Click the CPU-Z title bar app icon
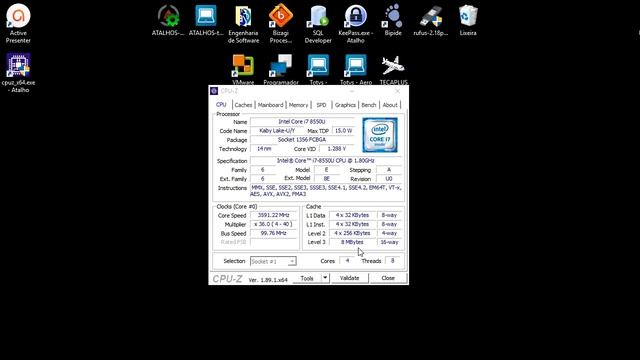 pos(214,91)
